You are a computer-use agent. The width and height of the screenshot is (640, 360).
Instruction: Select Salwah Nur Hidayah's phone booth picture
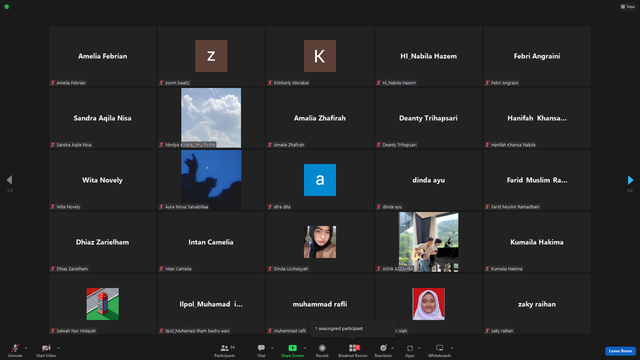click(102, 304)
